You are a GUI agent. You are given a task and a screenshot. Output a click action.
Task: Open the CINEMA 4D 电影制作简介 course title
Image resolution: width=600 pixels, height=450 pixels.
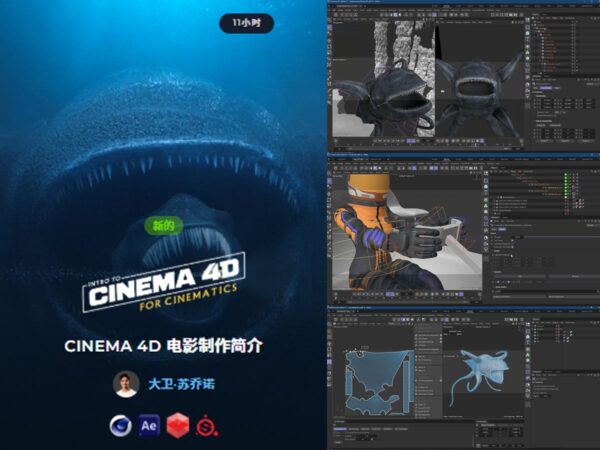coord(163,346)
